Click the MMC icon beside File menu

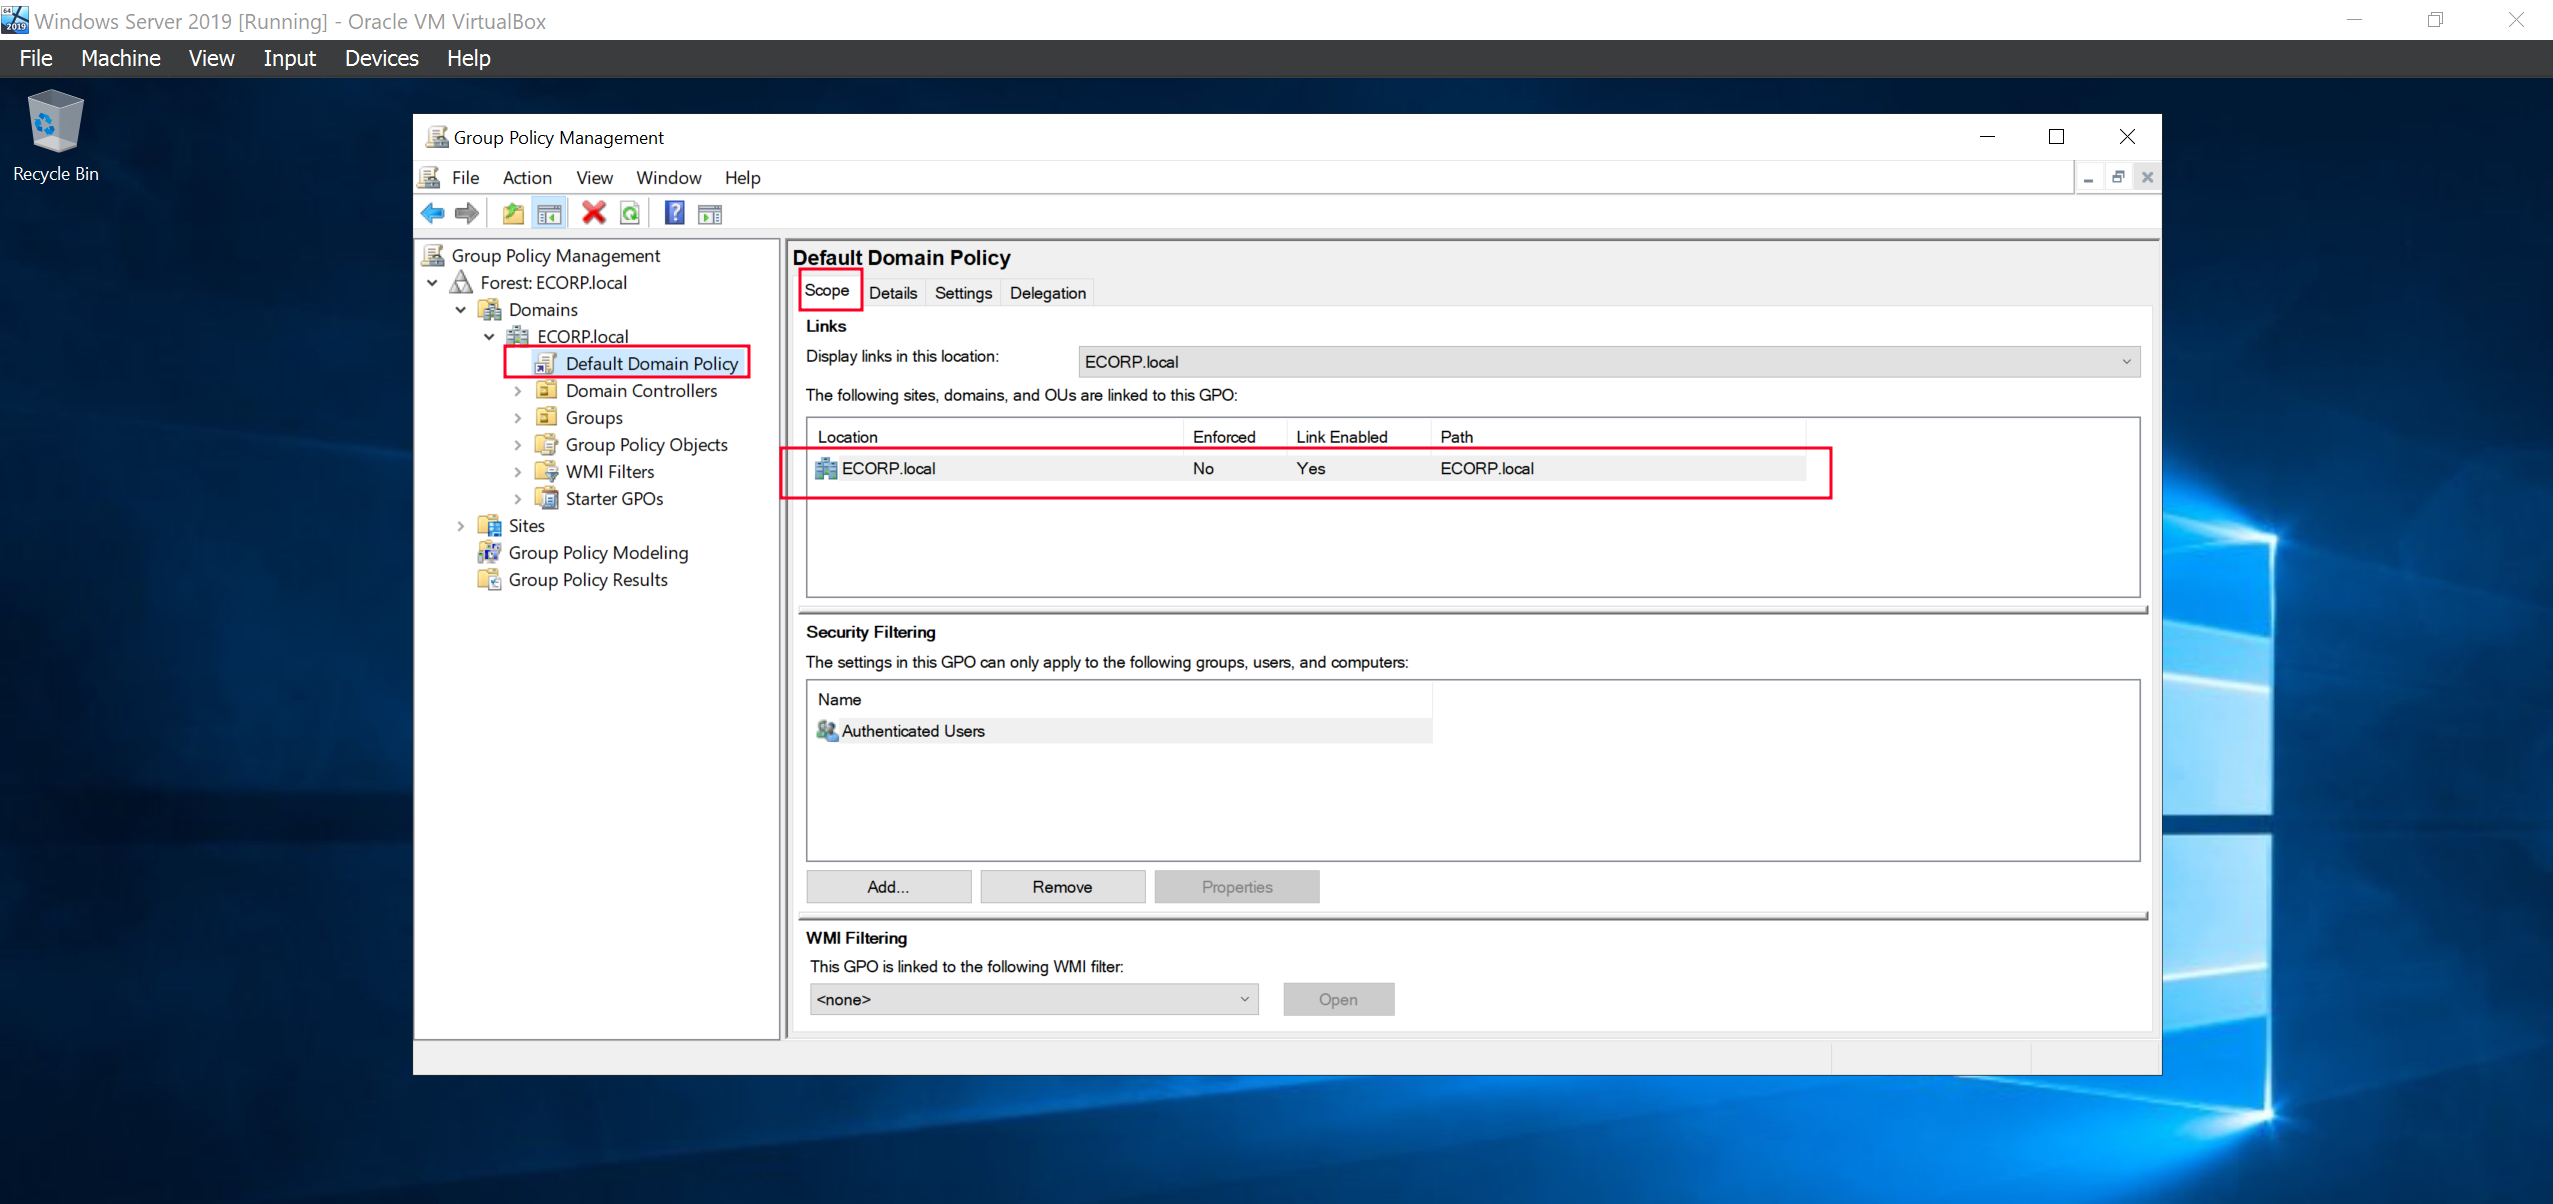[x=430, y=177]
